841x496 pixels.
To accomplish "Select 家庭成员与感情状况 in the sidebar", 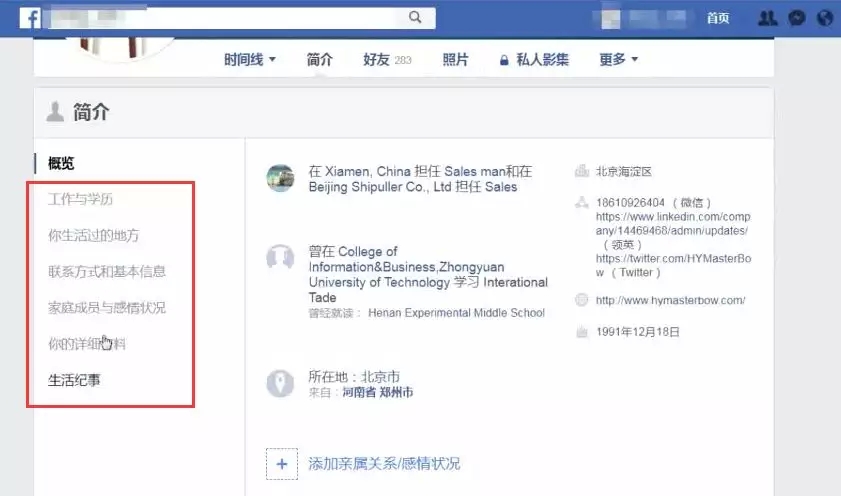I will (x=107, y=308).
